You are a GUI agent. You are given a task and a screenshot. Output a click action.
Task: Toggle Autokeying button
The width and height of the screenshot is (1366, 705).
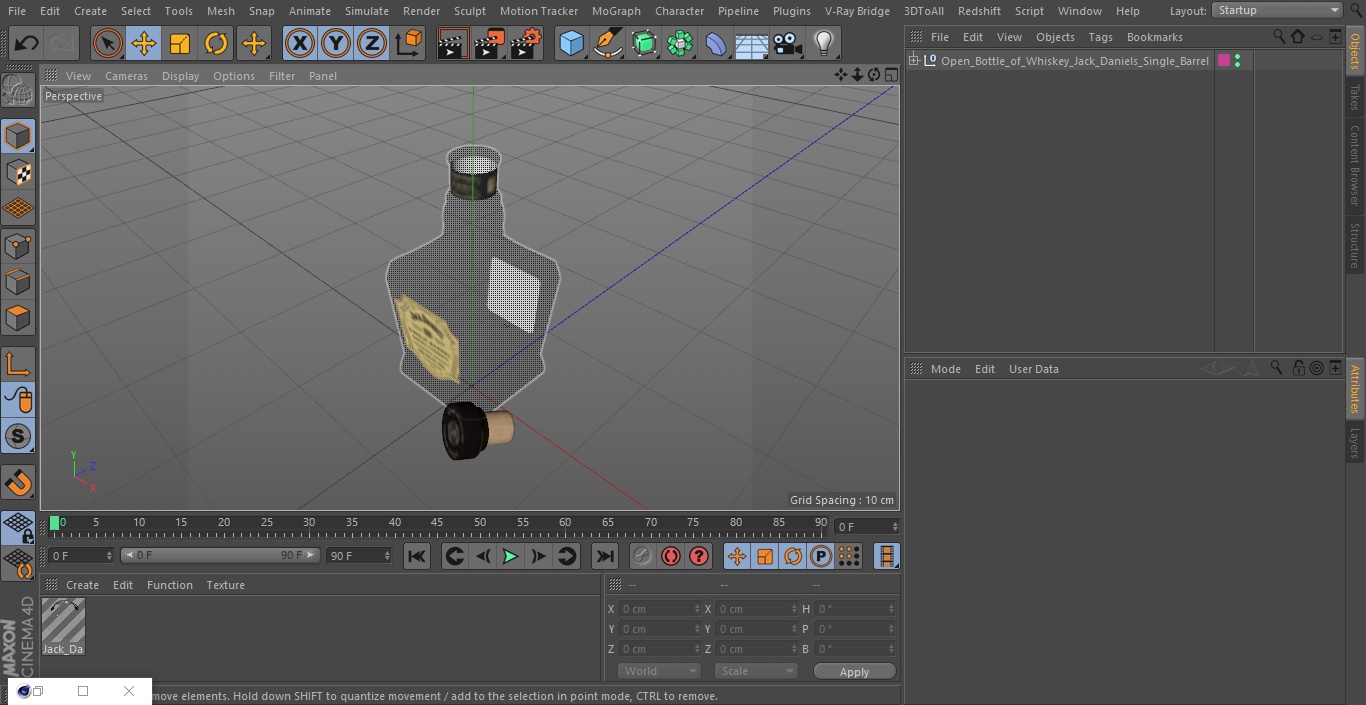coord(671,556)
